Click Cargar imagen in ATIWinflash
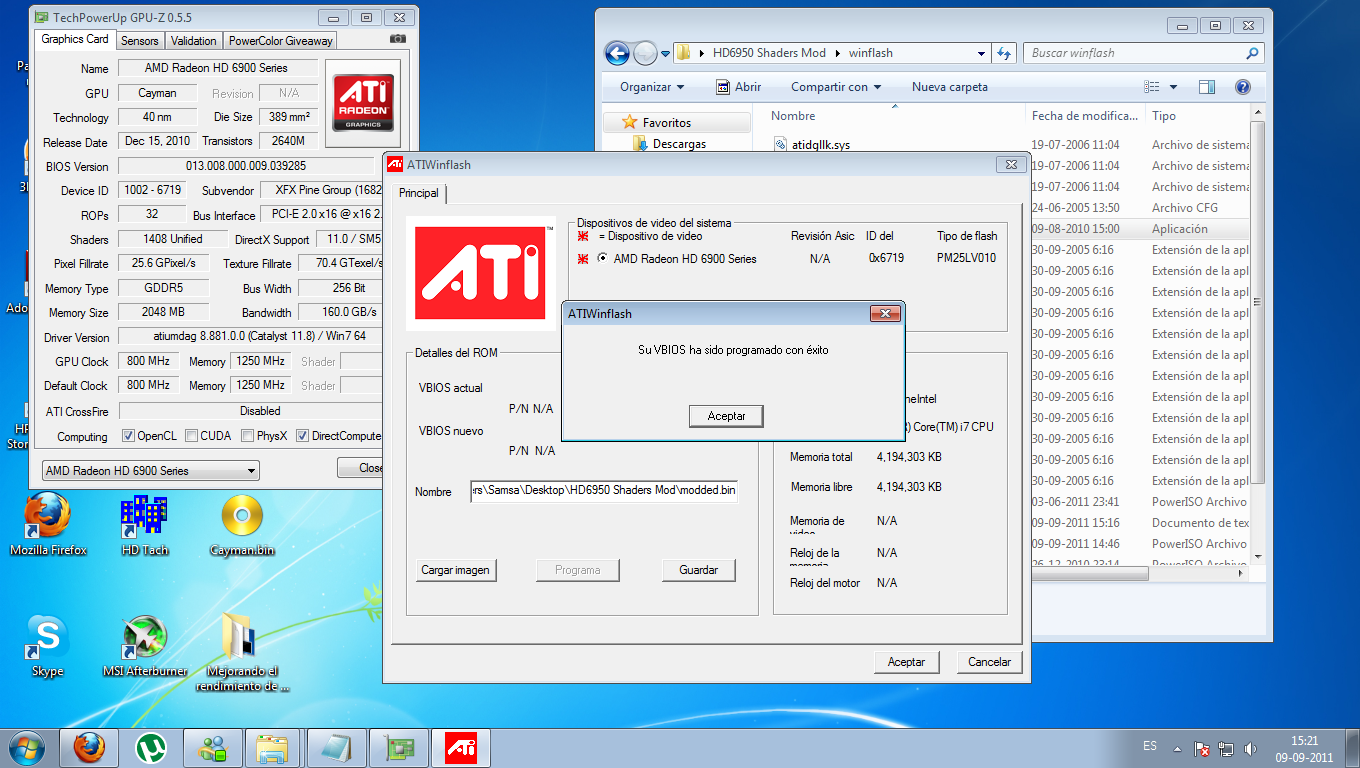This screenshot has height=768, width=1360. (456, 570)
